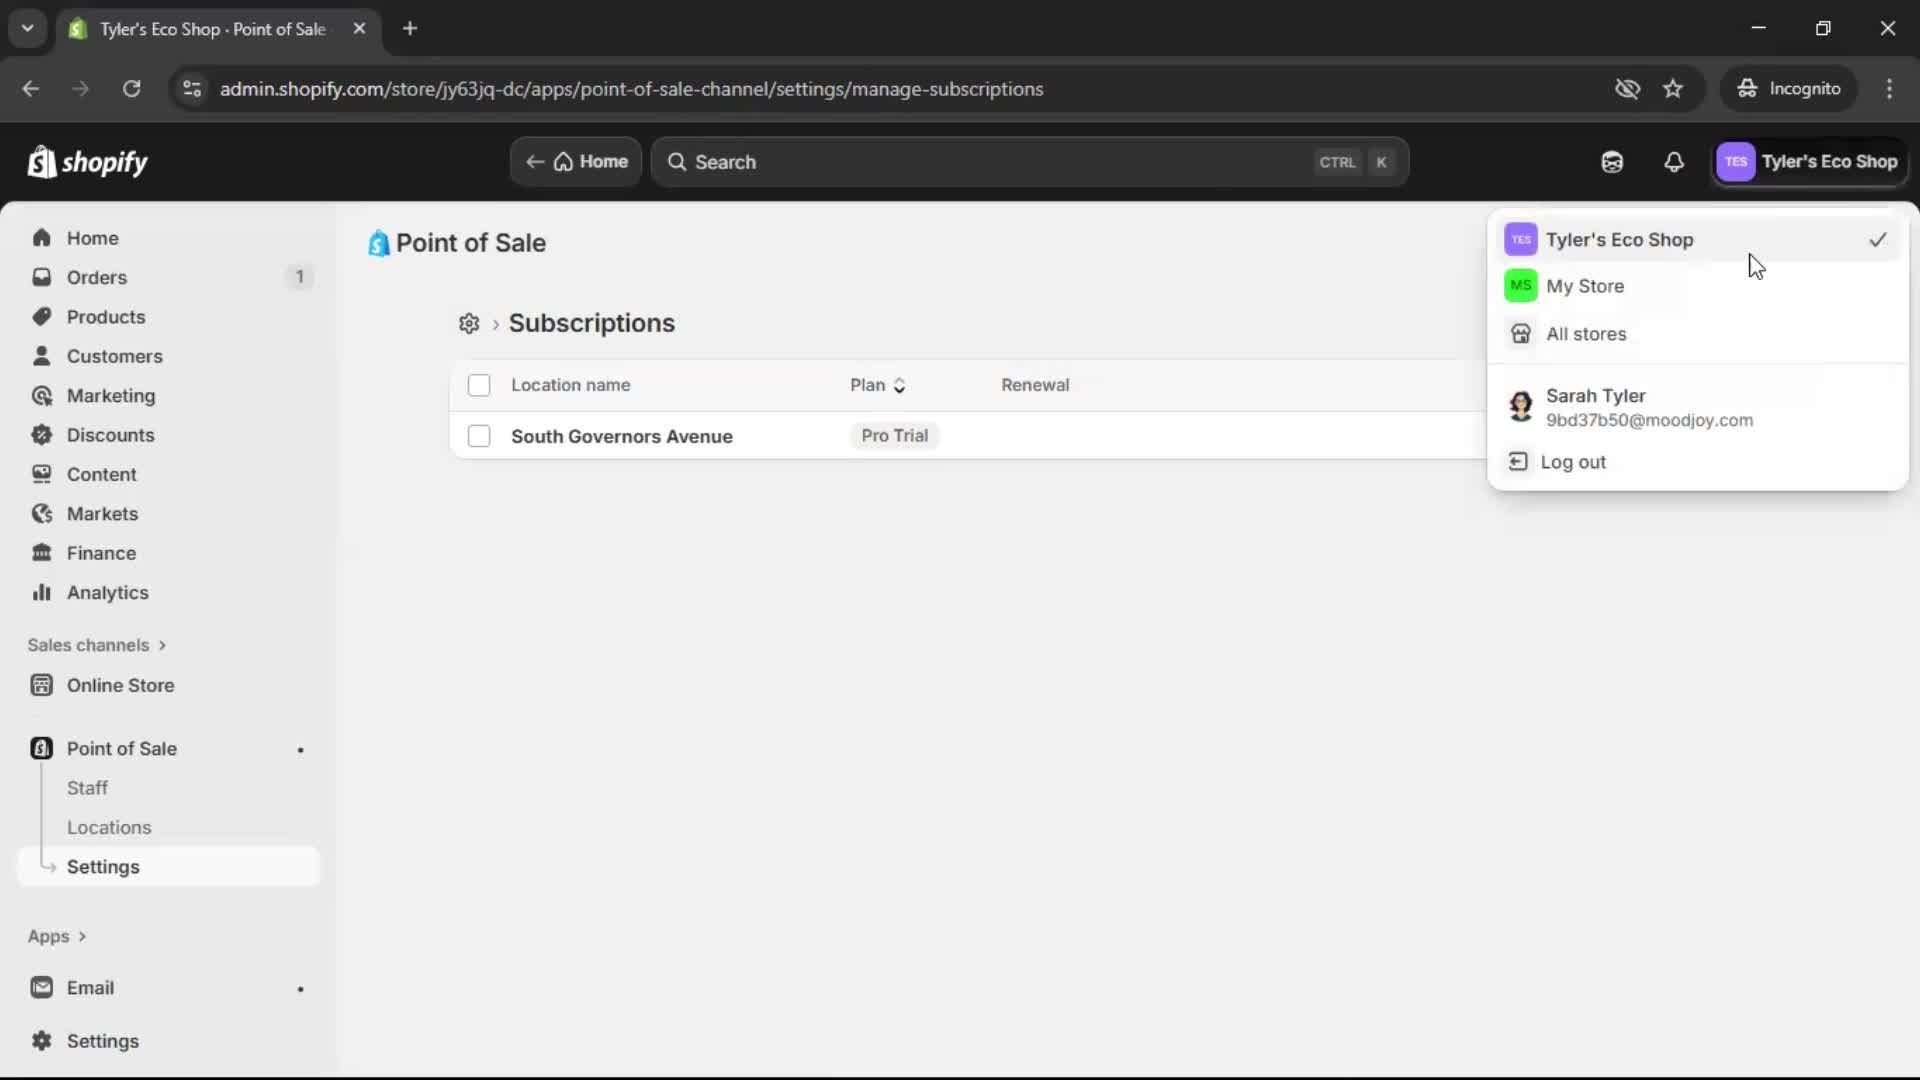Open the Products tag icon
The image size is (1920, 1080).
[41, 317]
